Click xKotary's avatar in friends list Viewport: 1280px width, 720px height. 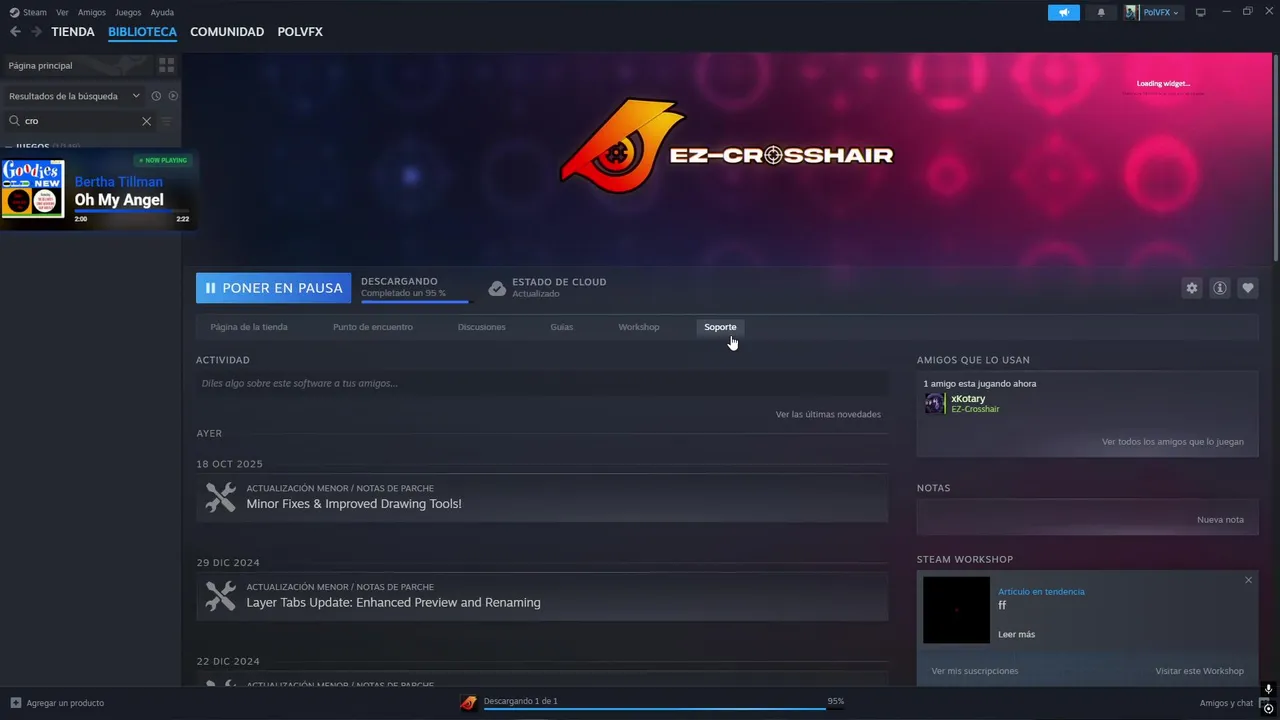pyautogui.click(x=934, y=403)
